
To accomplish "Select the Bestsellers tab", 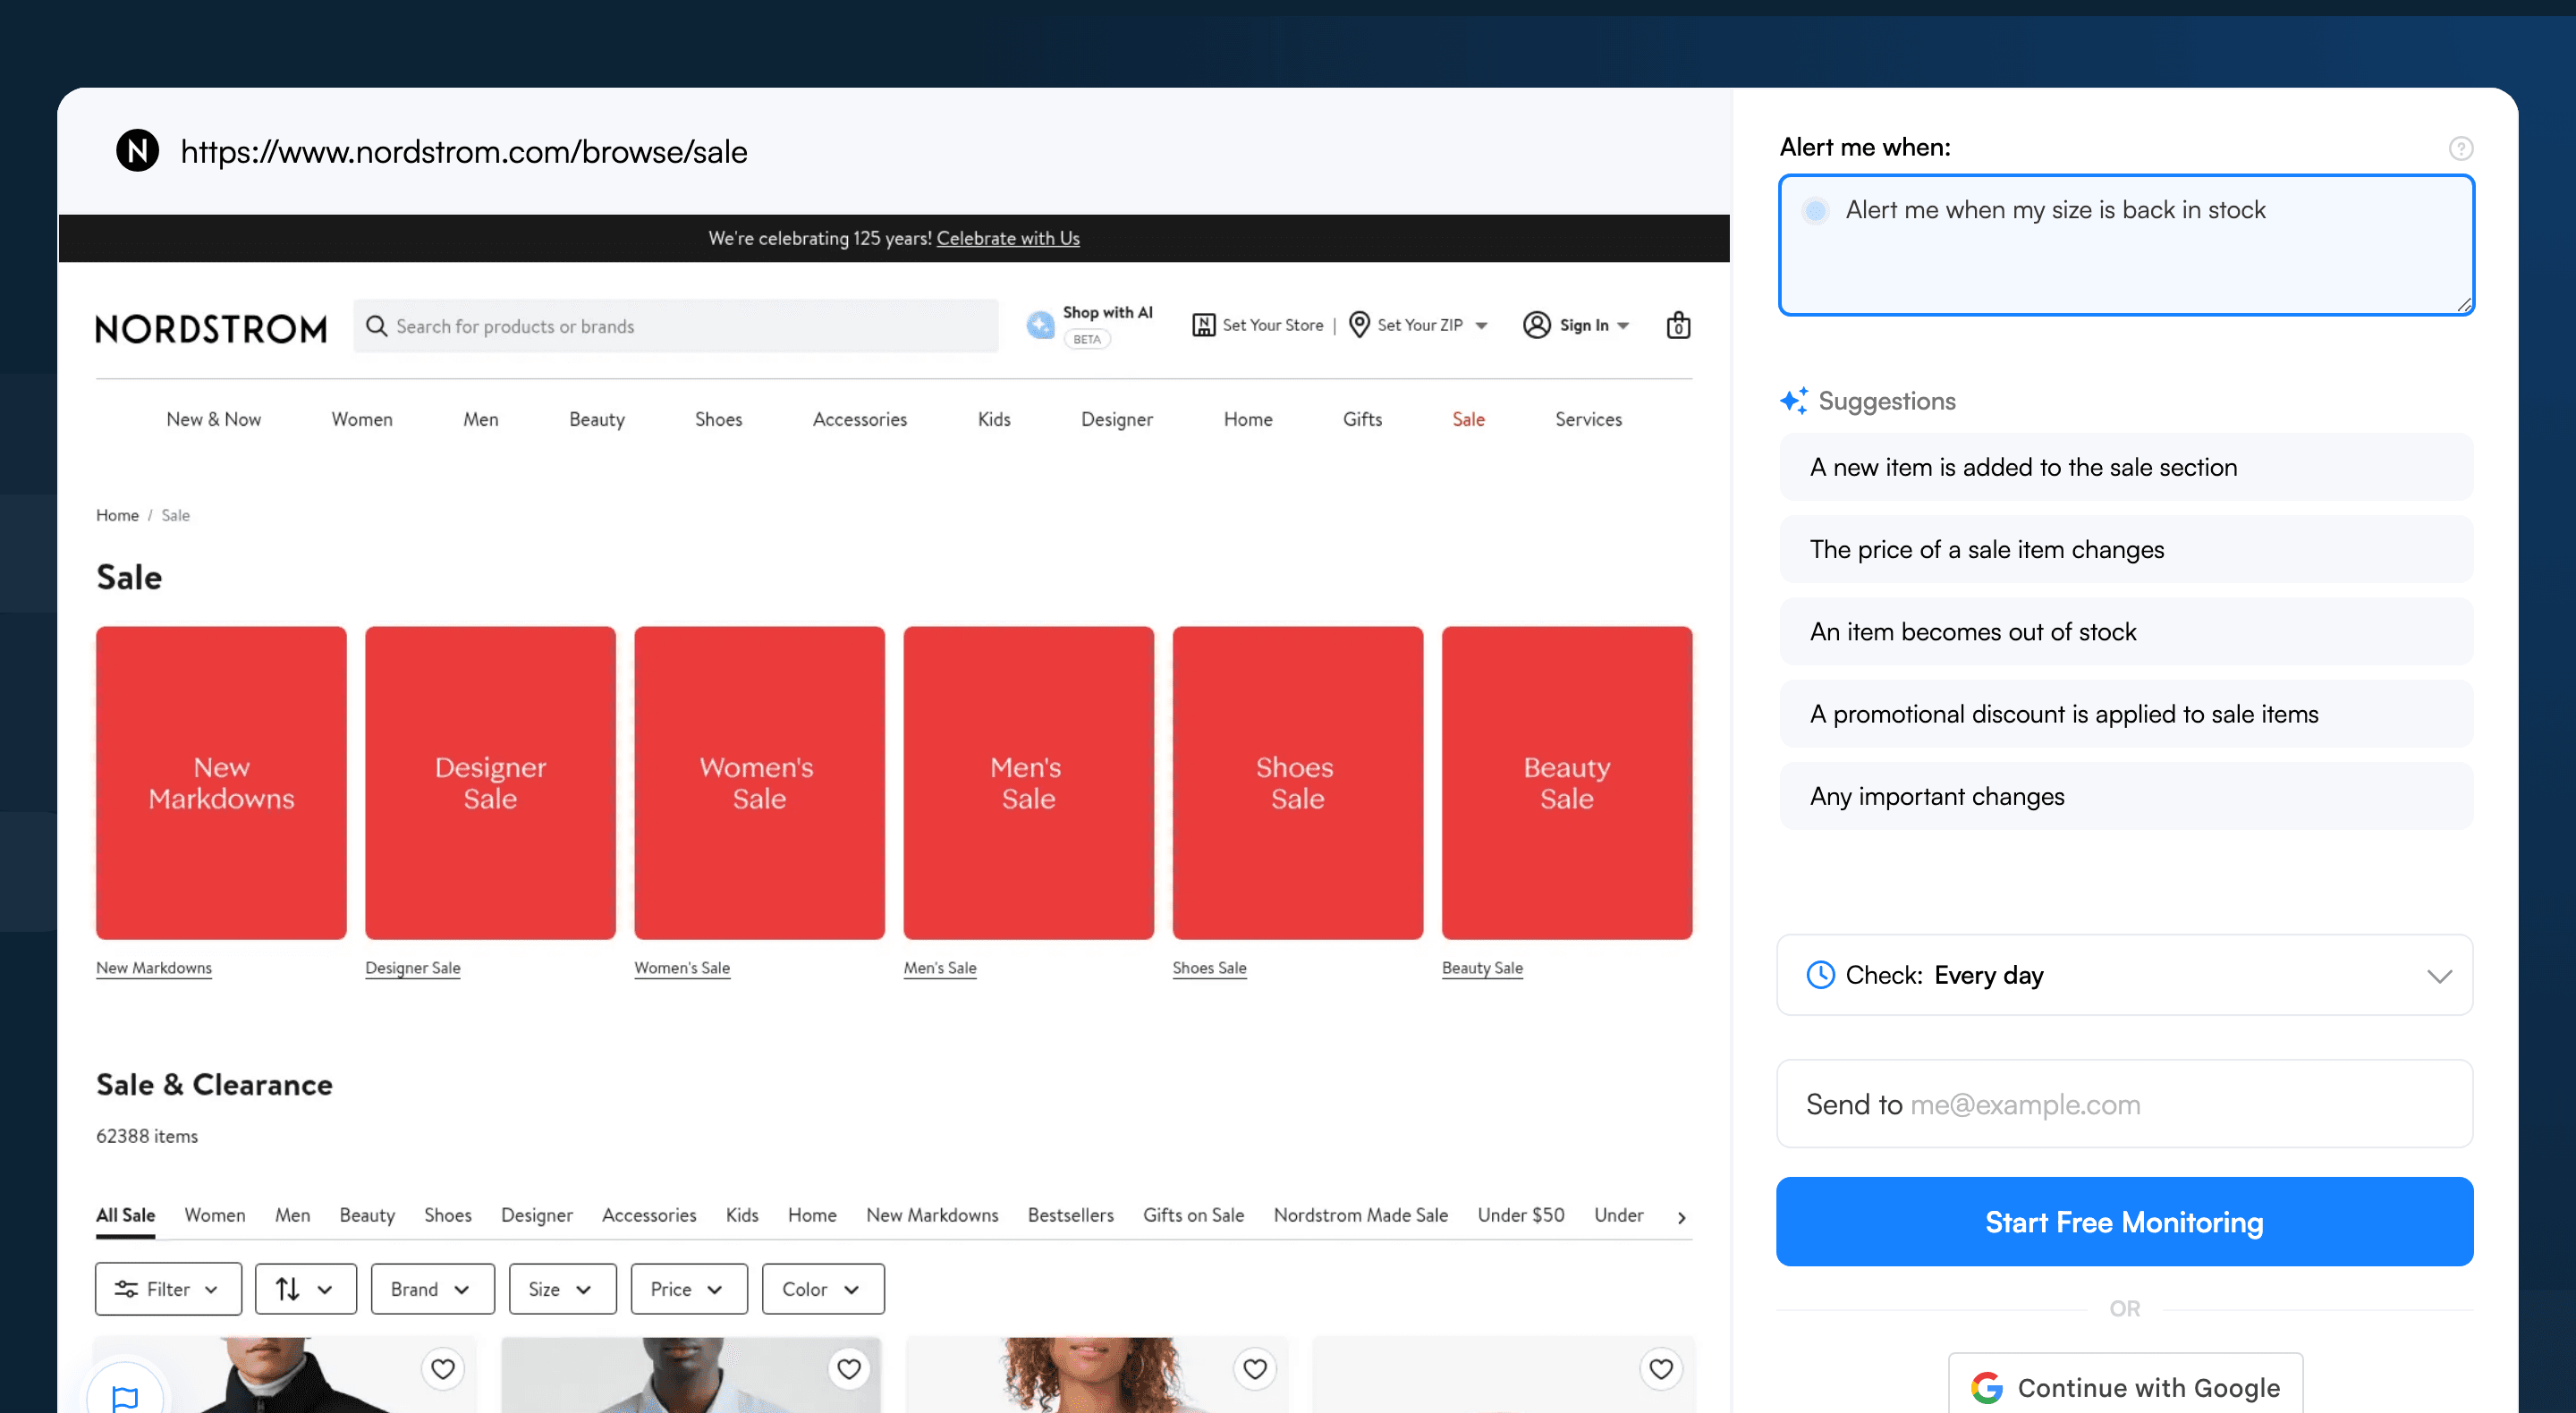I will click(1070, 1215).
